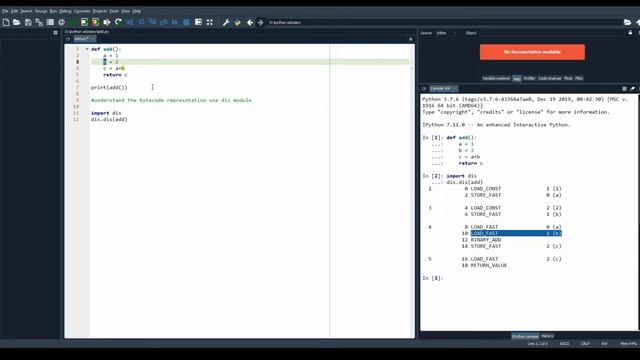This screenshot has width=640, height=360.
Task: Click the CRLF status bar entry
Action: point(585,344)
